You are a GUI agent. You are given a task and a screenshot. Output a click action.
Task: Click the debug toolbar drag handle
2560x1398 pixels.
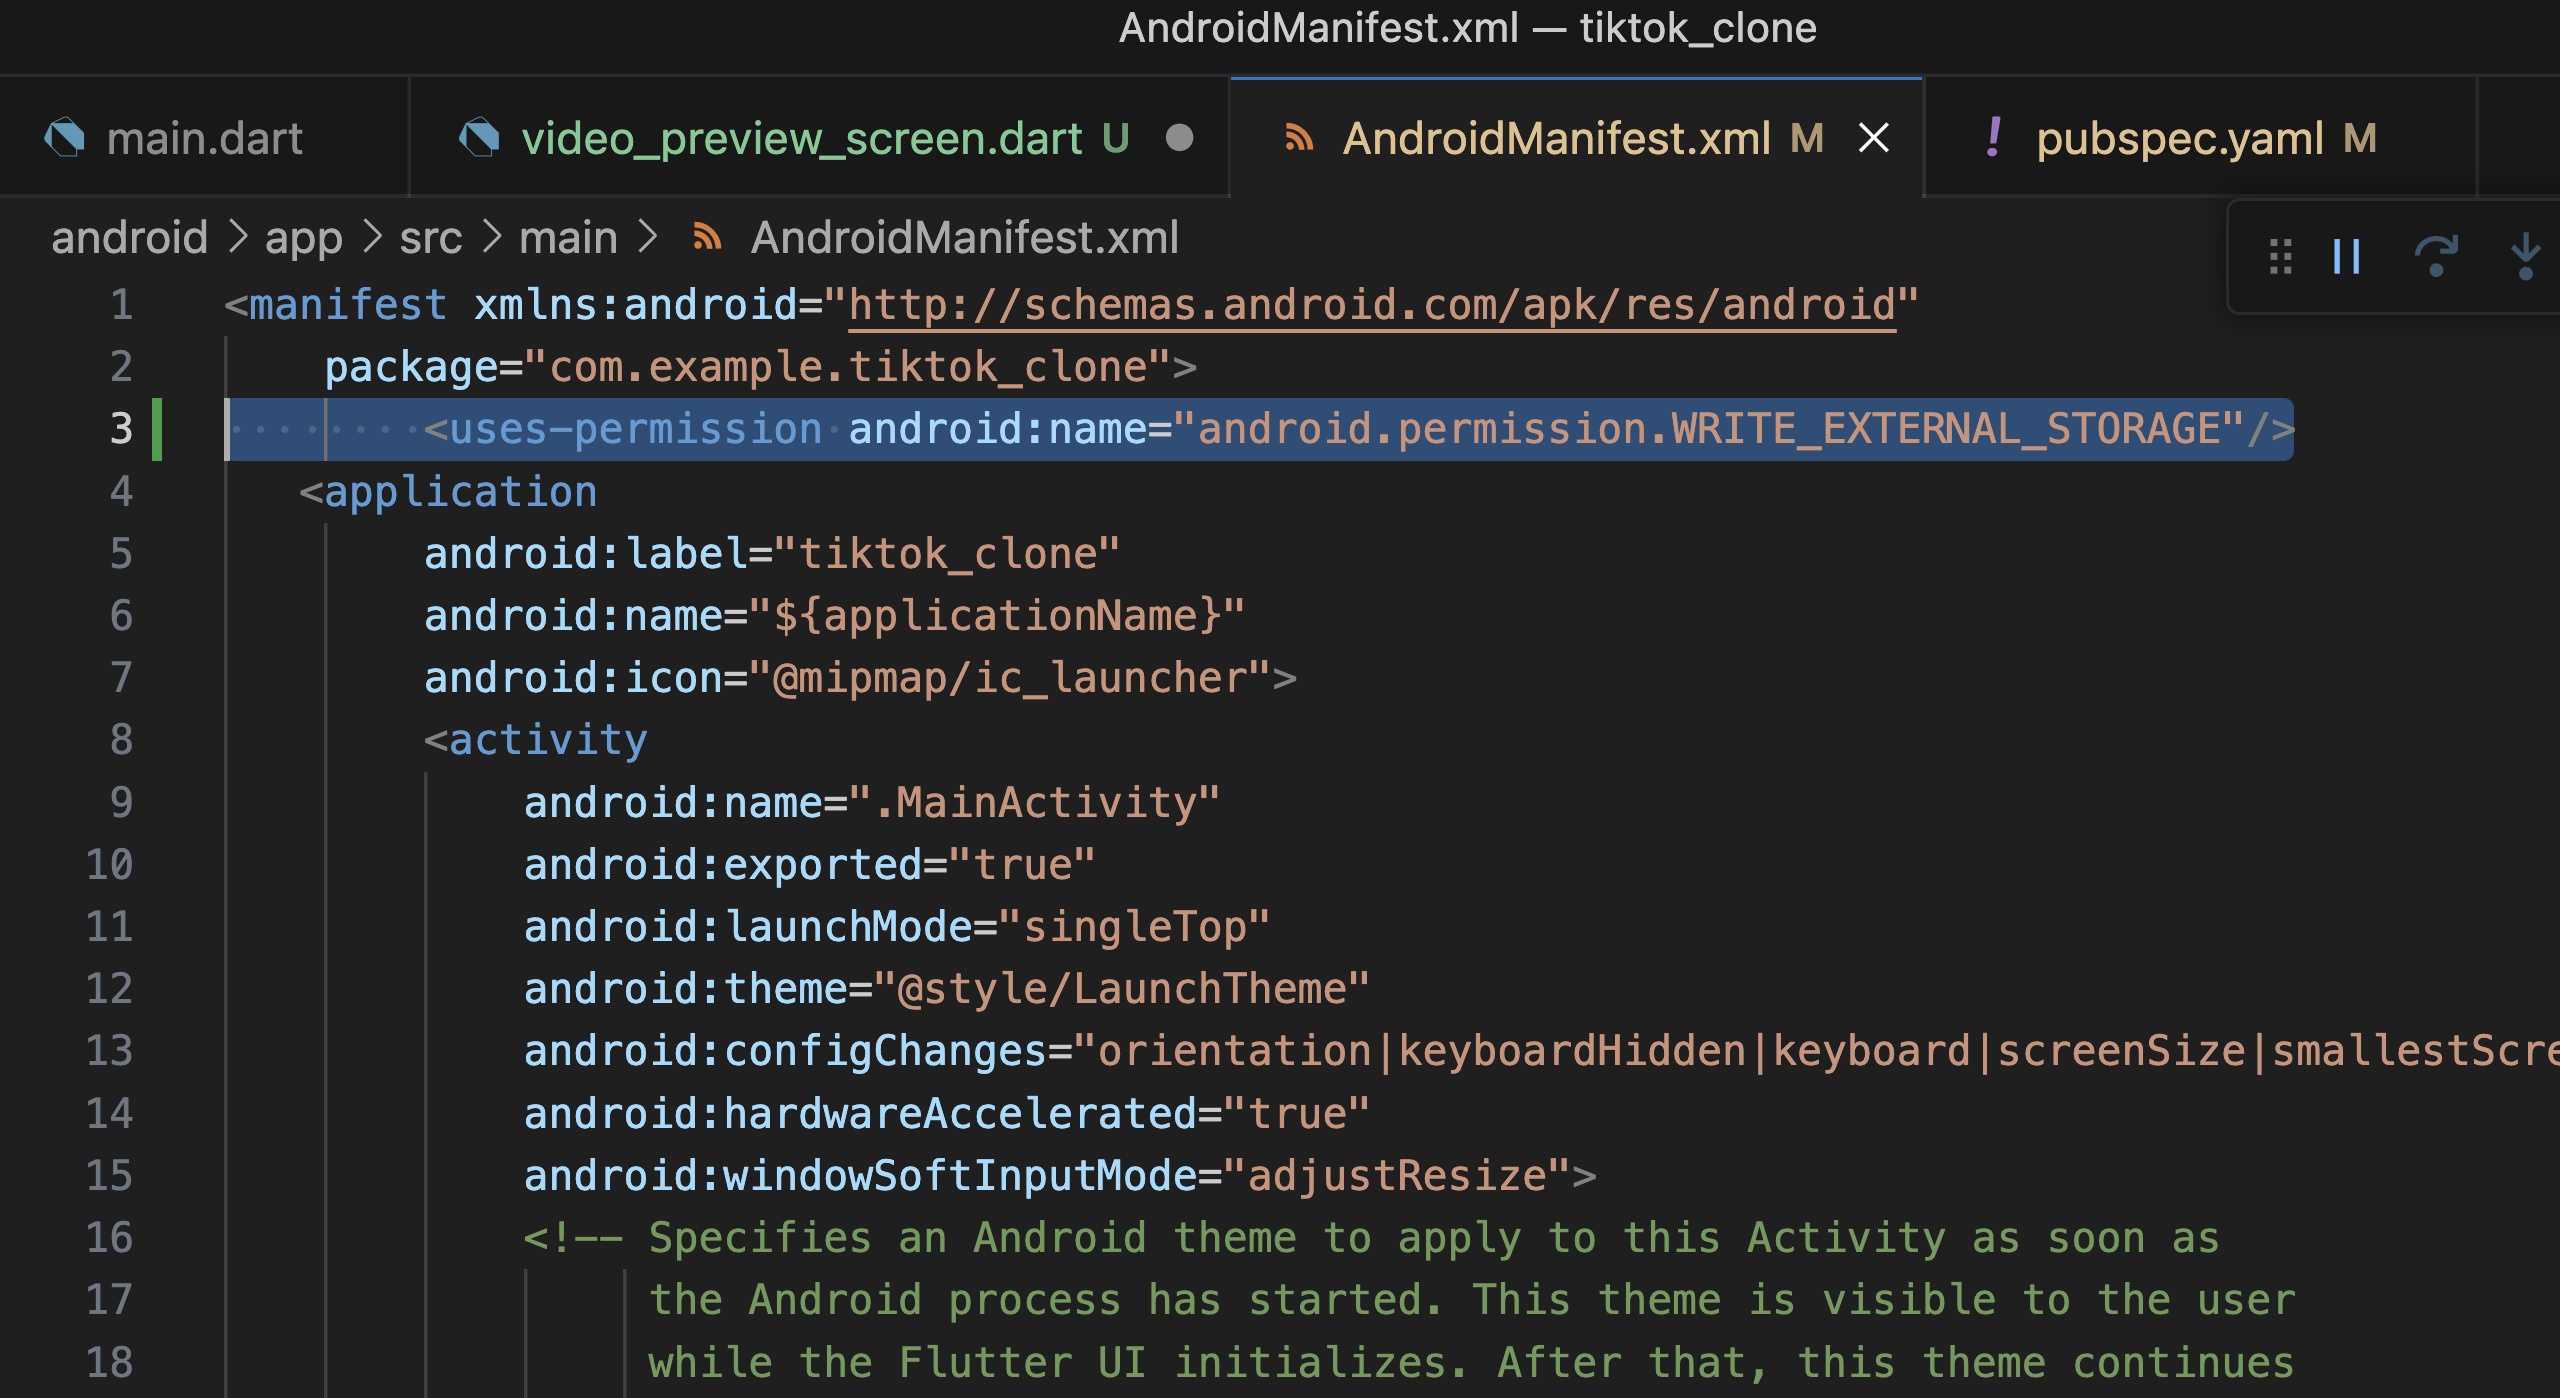(2280, 256)
